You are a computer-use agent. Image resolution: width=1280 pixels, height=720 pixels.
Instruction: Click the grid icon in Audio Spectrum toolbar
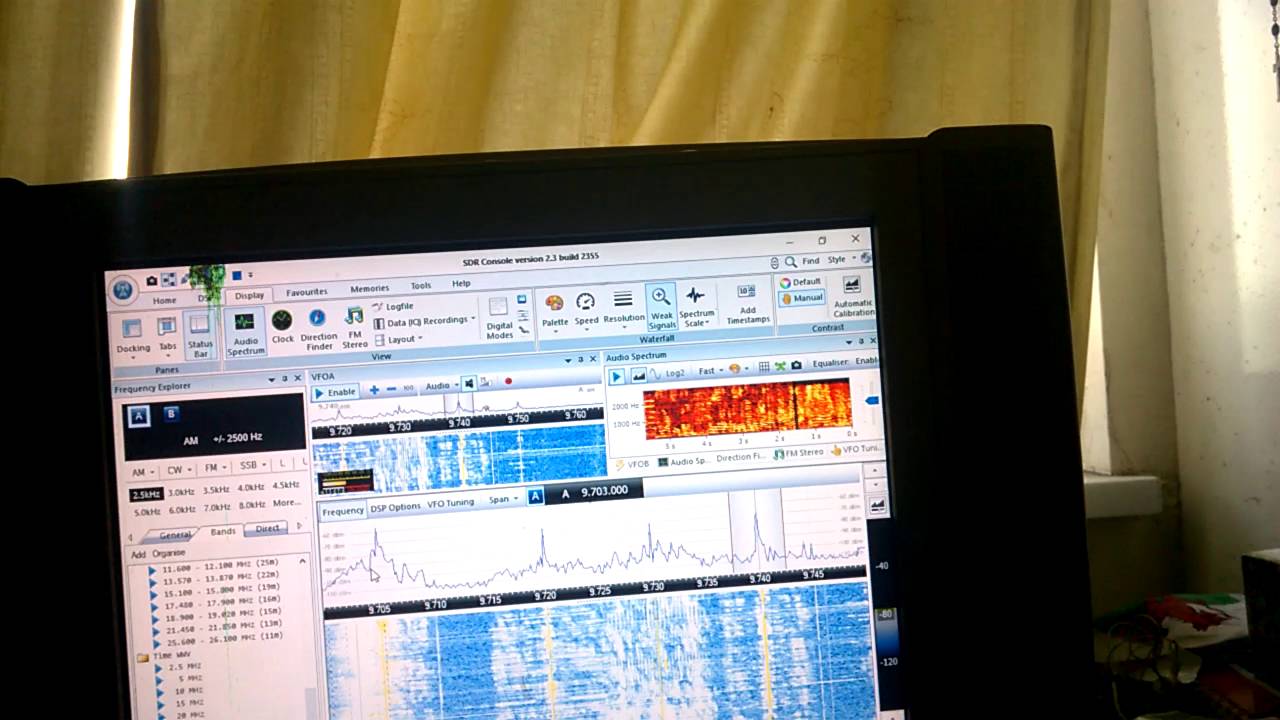[x=764, y=367]
